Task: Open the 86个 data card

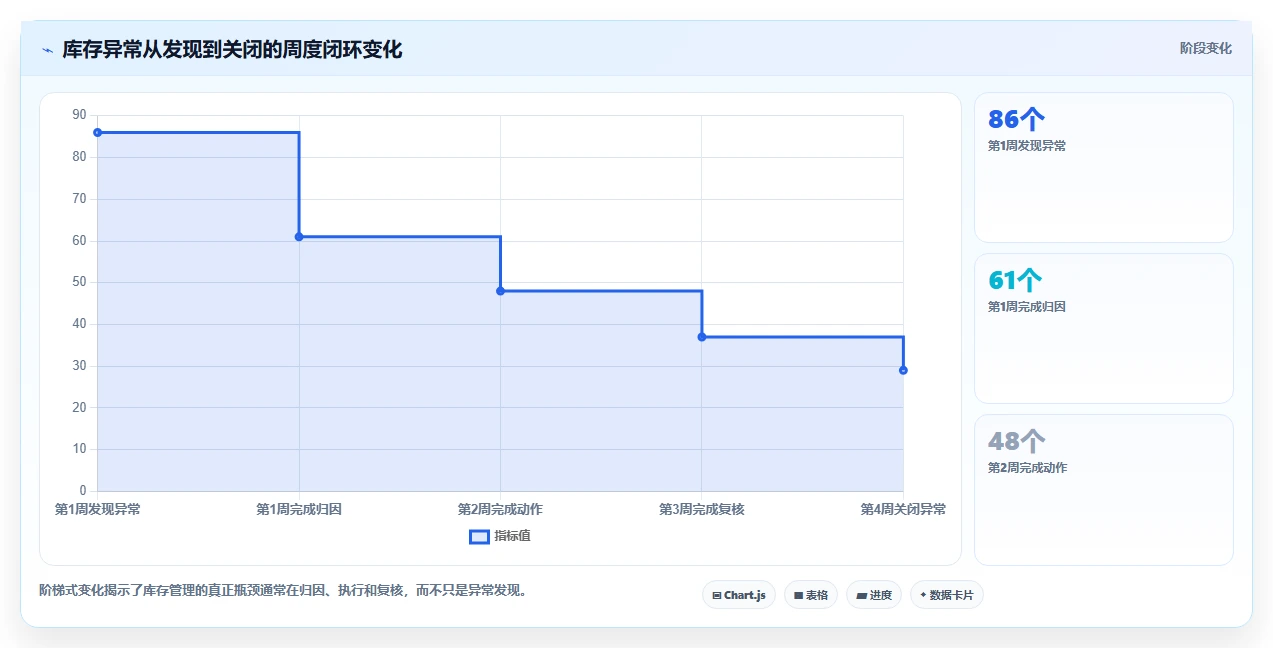Action: point(1104,168)
